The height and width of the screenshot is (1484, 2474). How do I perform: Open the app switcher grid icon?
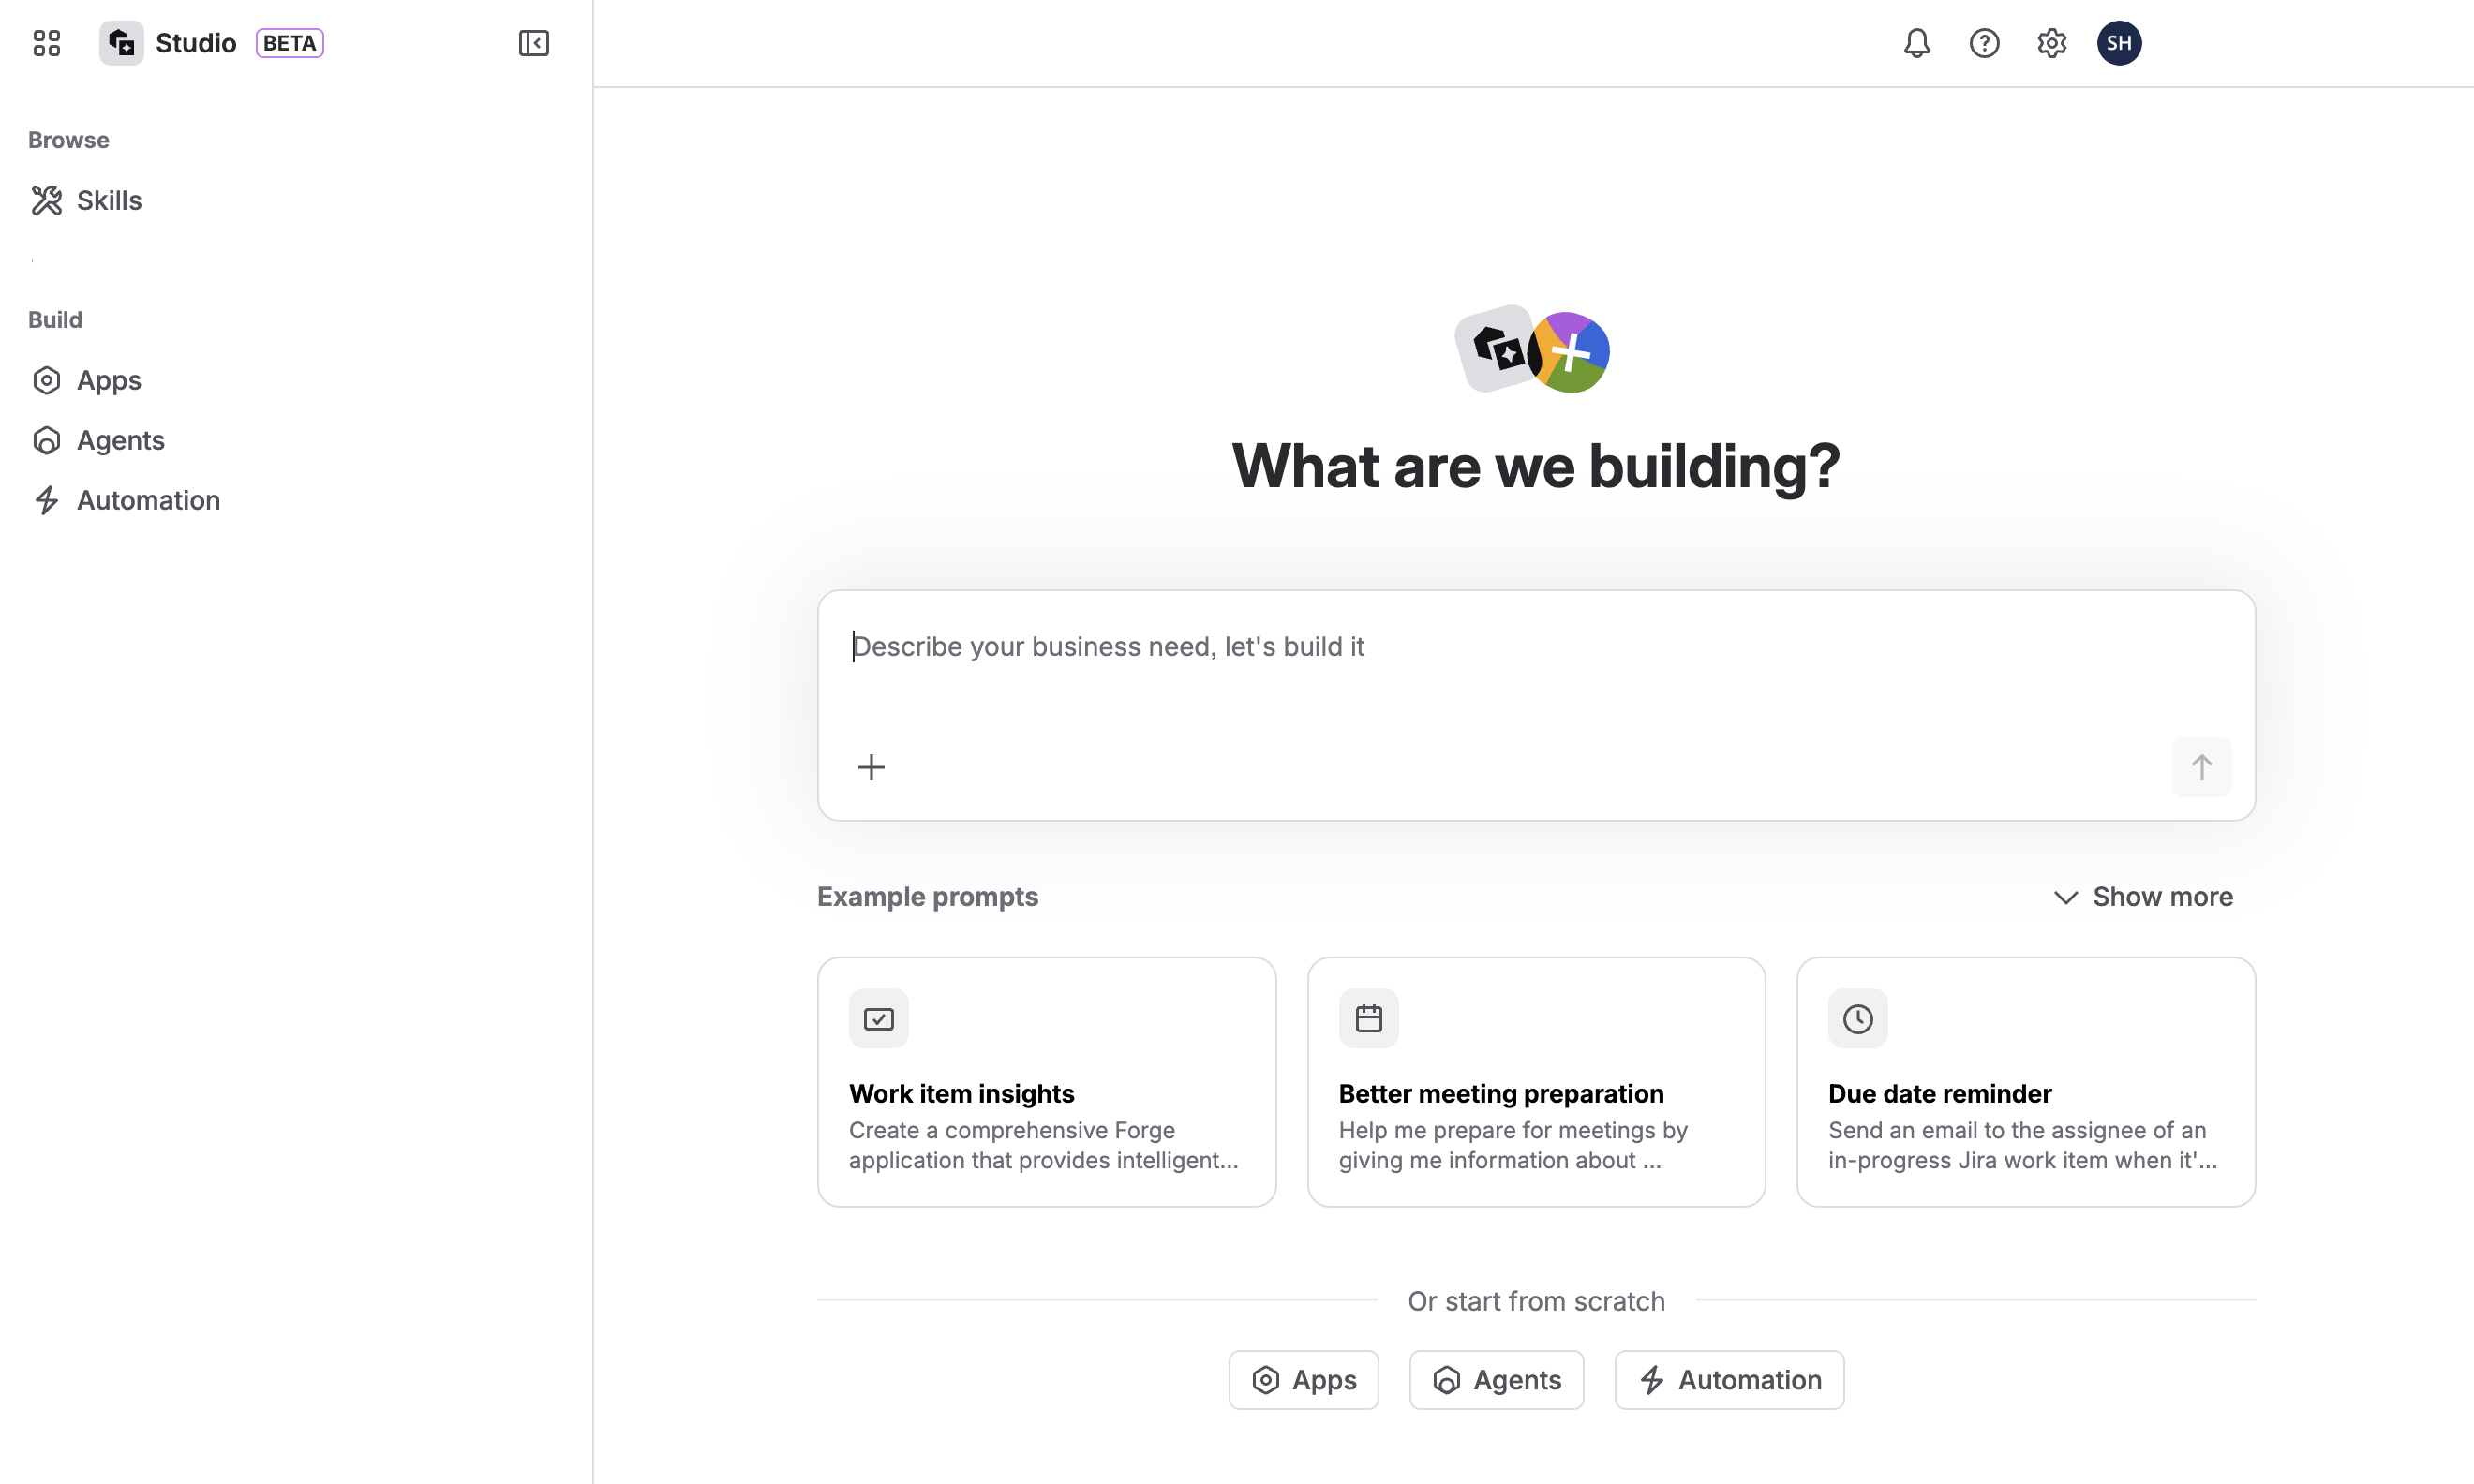click(x=46, y=43)
